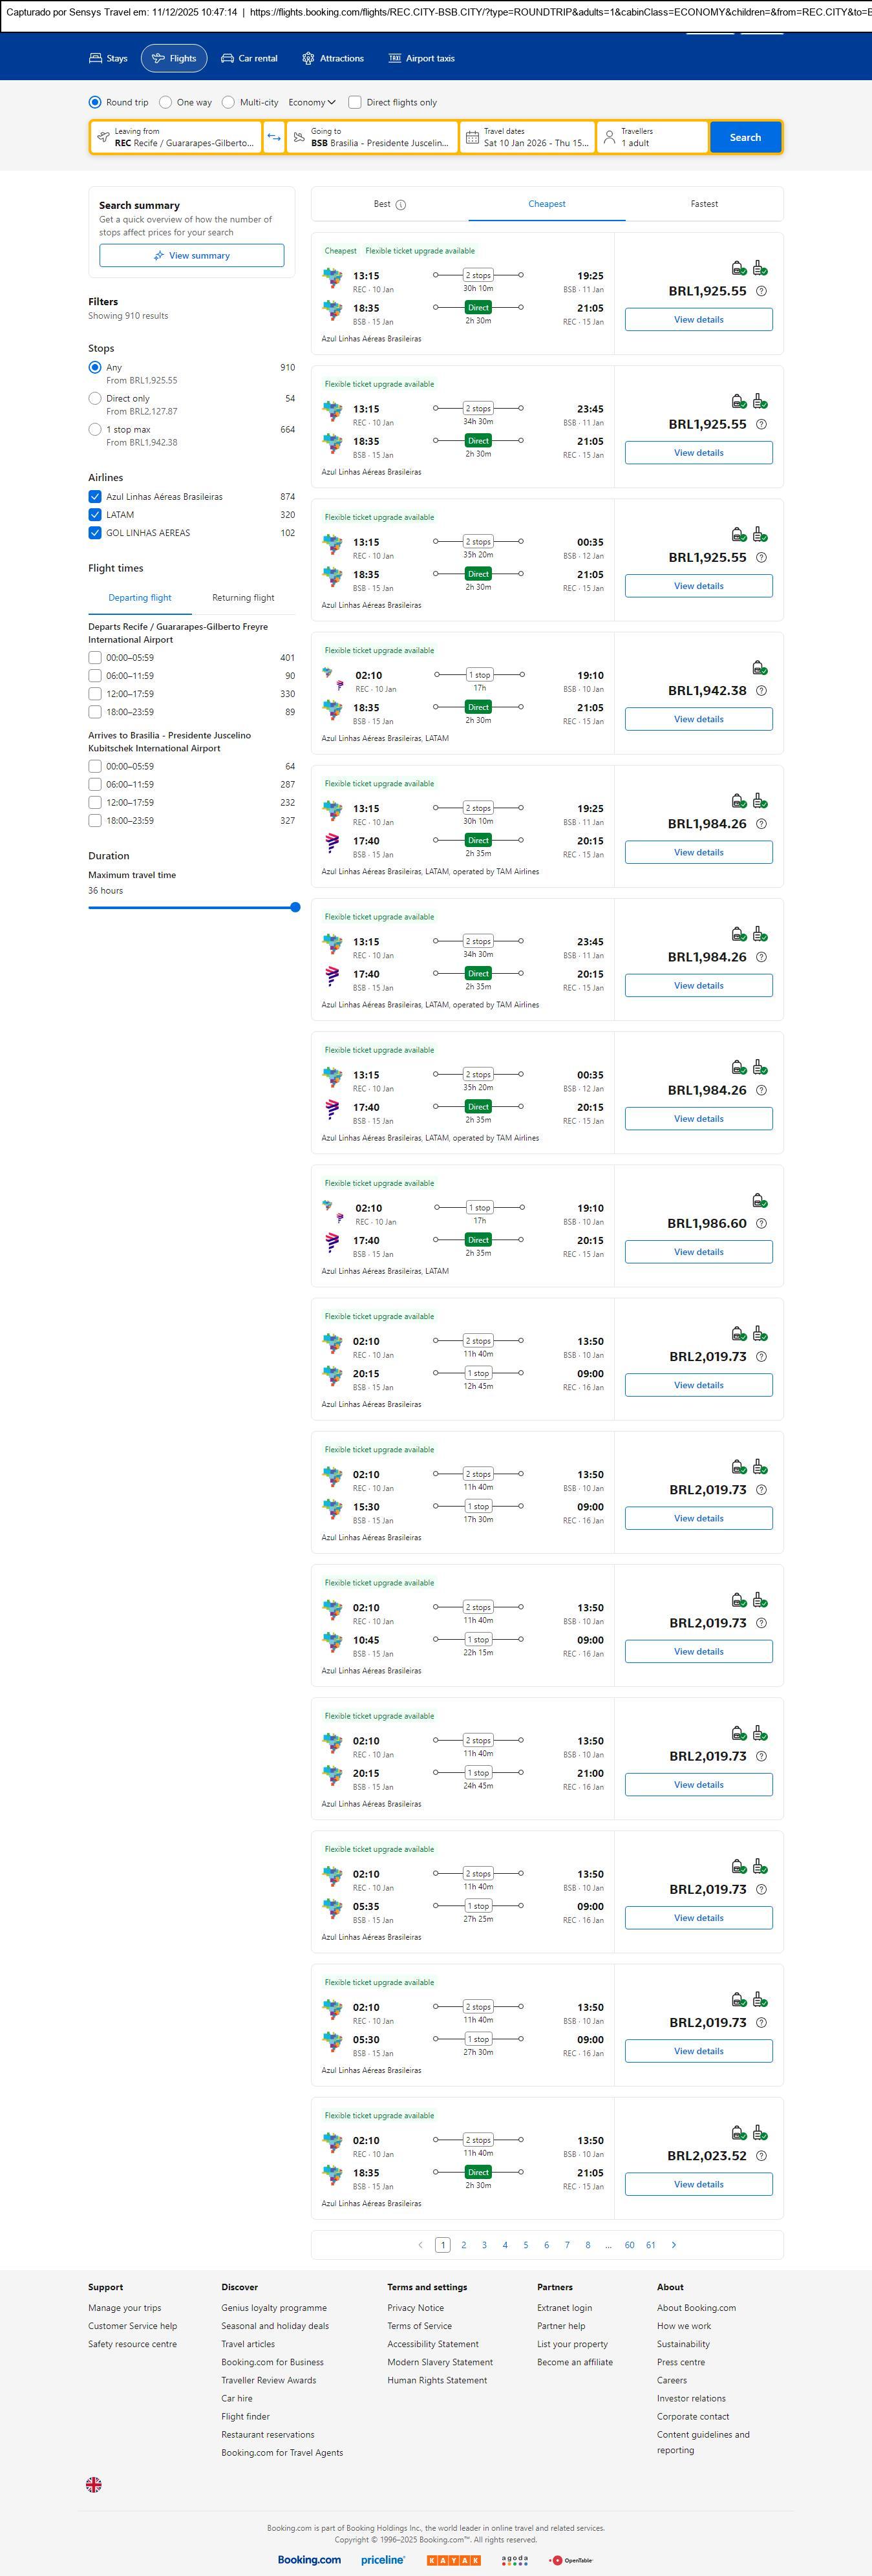This screenshot has height=2576, width=872.
Task: Click the help icon next to the BRL1,942.38 price
Action: click(761, 691)
